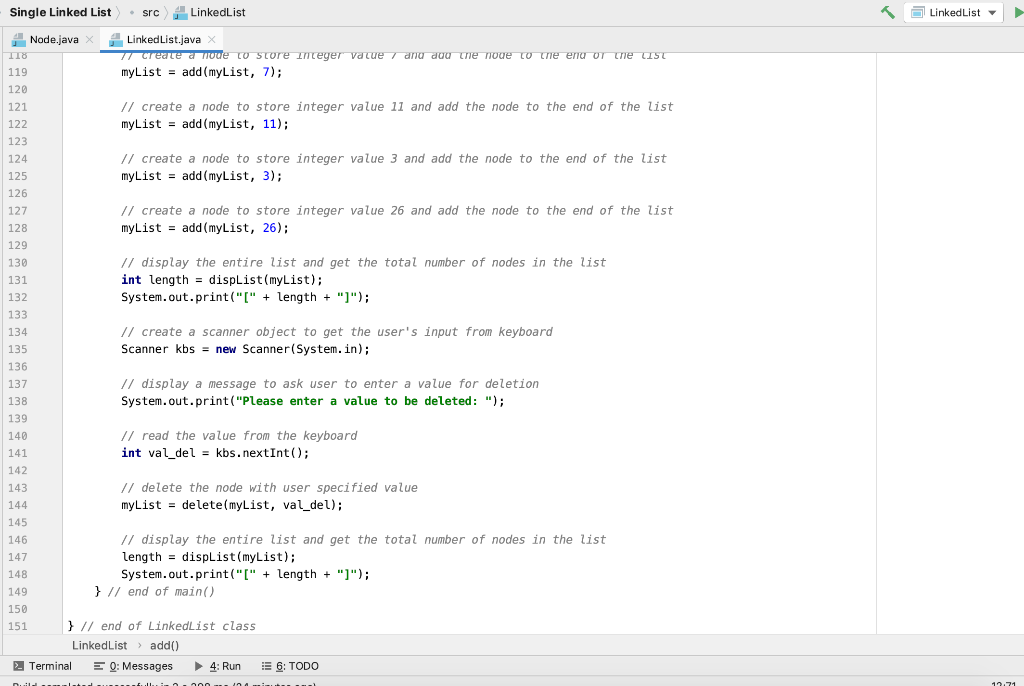Image resolution: width=1024 pixels, height=686 pixels.
Task: Click line number 144 in the gutter
Action: [18, 505]
